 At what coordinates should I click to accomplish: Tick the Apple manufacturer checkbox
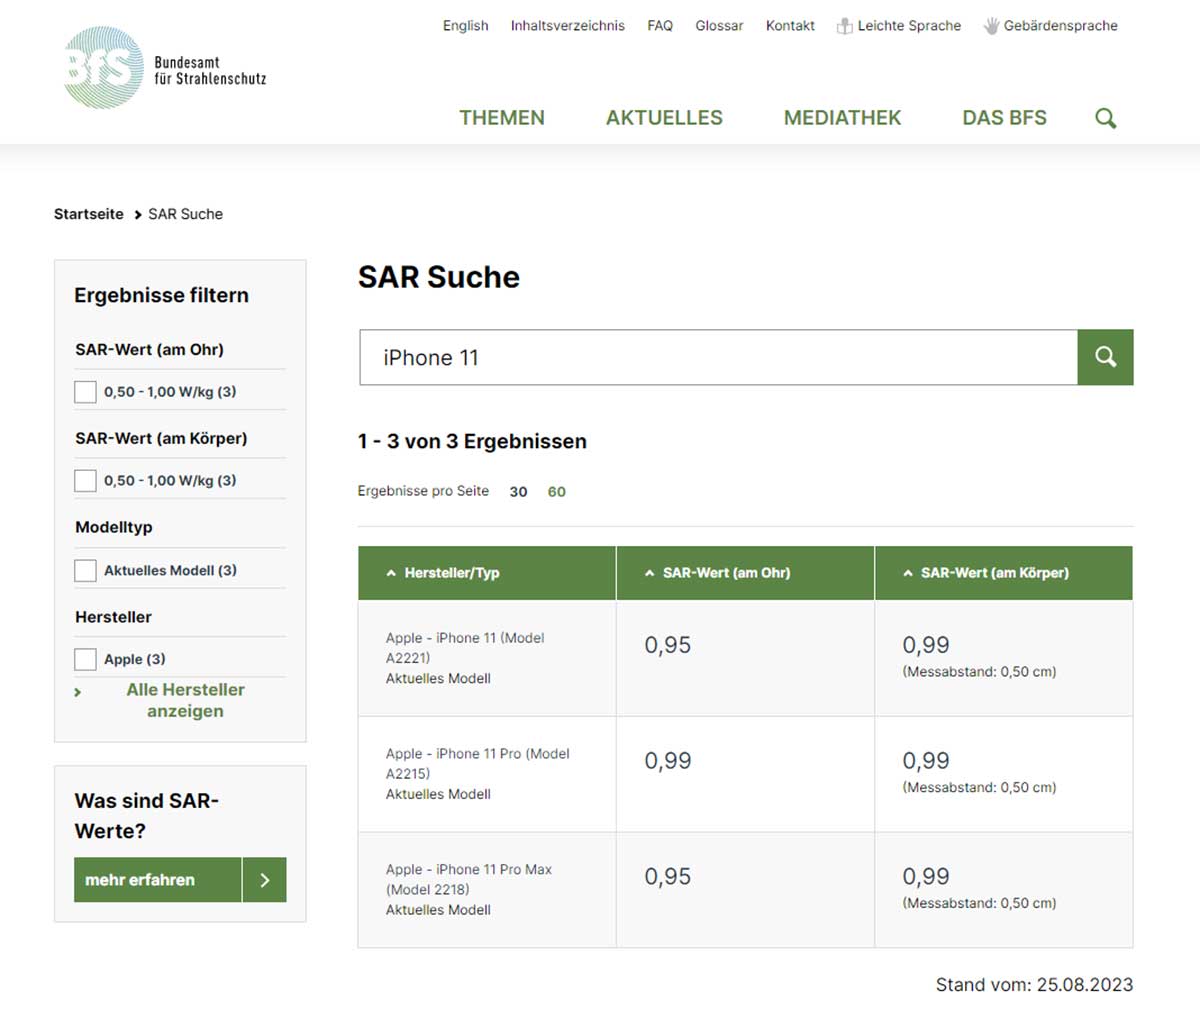pos(86,660)
